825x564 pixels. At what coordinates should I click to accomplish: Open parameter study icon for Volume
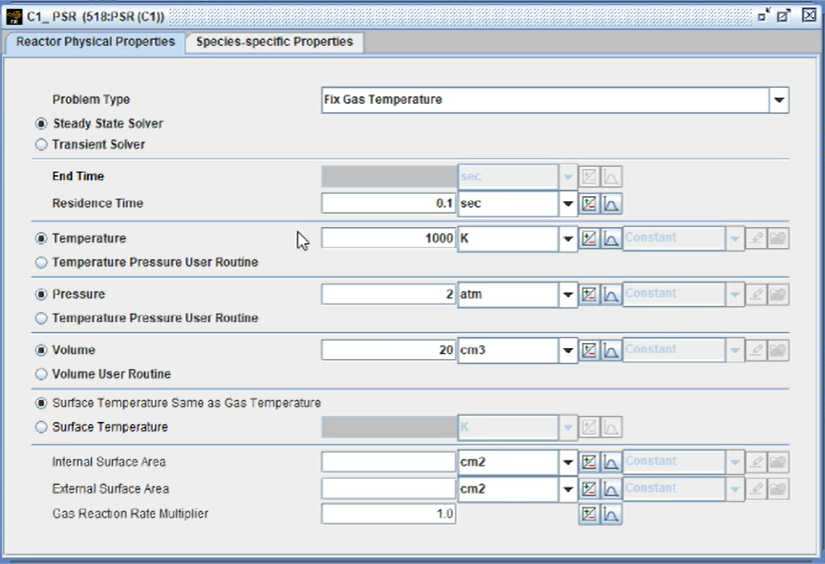589,350
